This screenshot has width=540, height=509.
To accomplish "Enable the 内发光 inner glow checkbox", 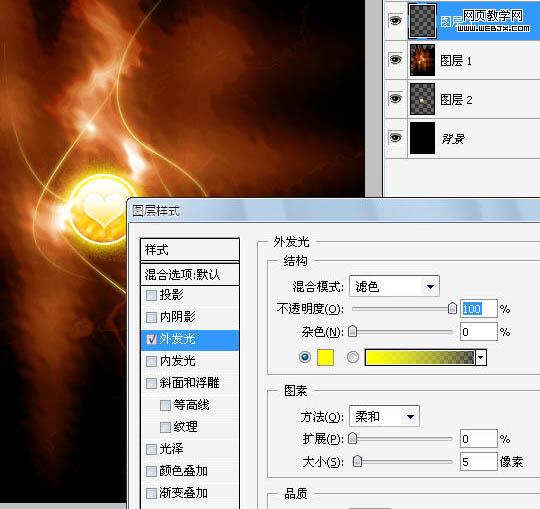I will [x=151, y=361].
